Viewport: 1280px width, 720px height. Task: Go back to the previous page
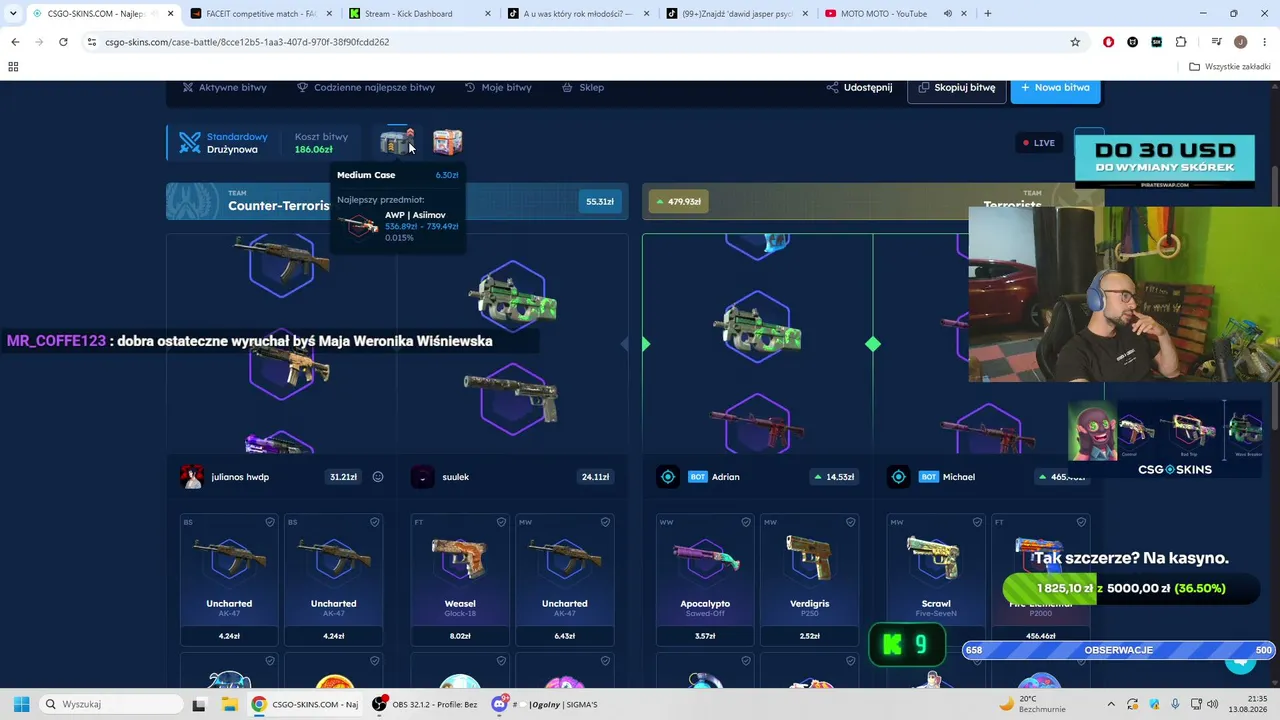click(15, 42)
